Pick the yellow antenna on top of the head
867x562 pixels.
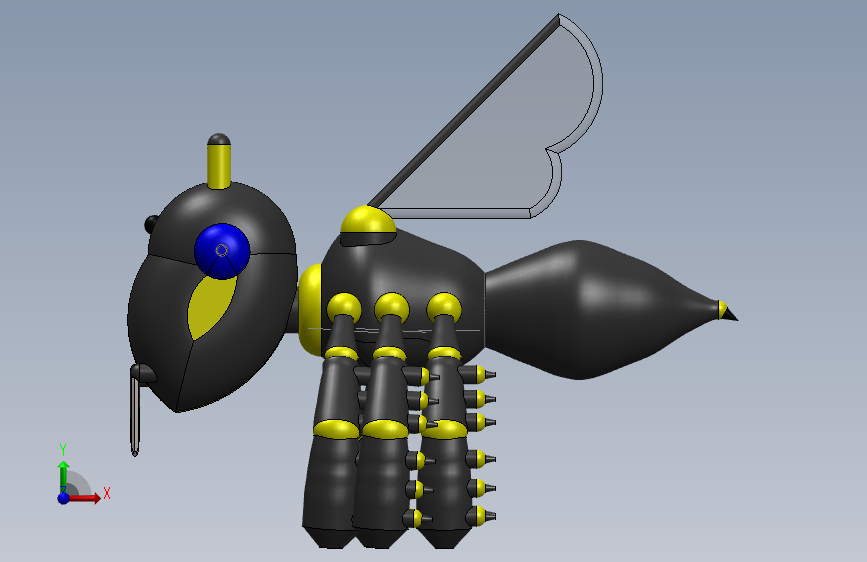[219, 165]
